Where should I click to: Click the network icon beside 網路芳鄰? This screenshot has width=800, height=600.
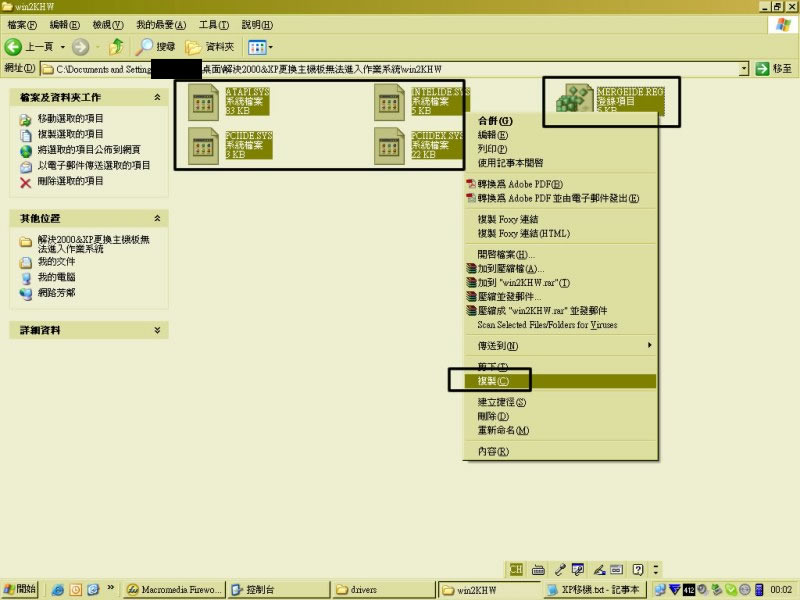point(26,294)
